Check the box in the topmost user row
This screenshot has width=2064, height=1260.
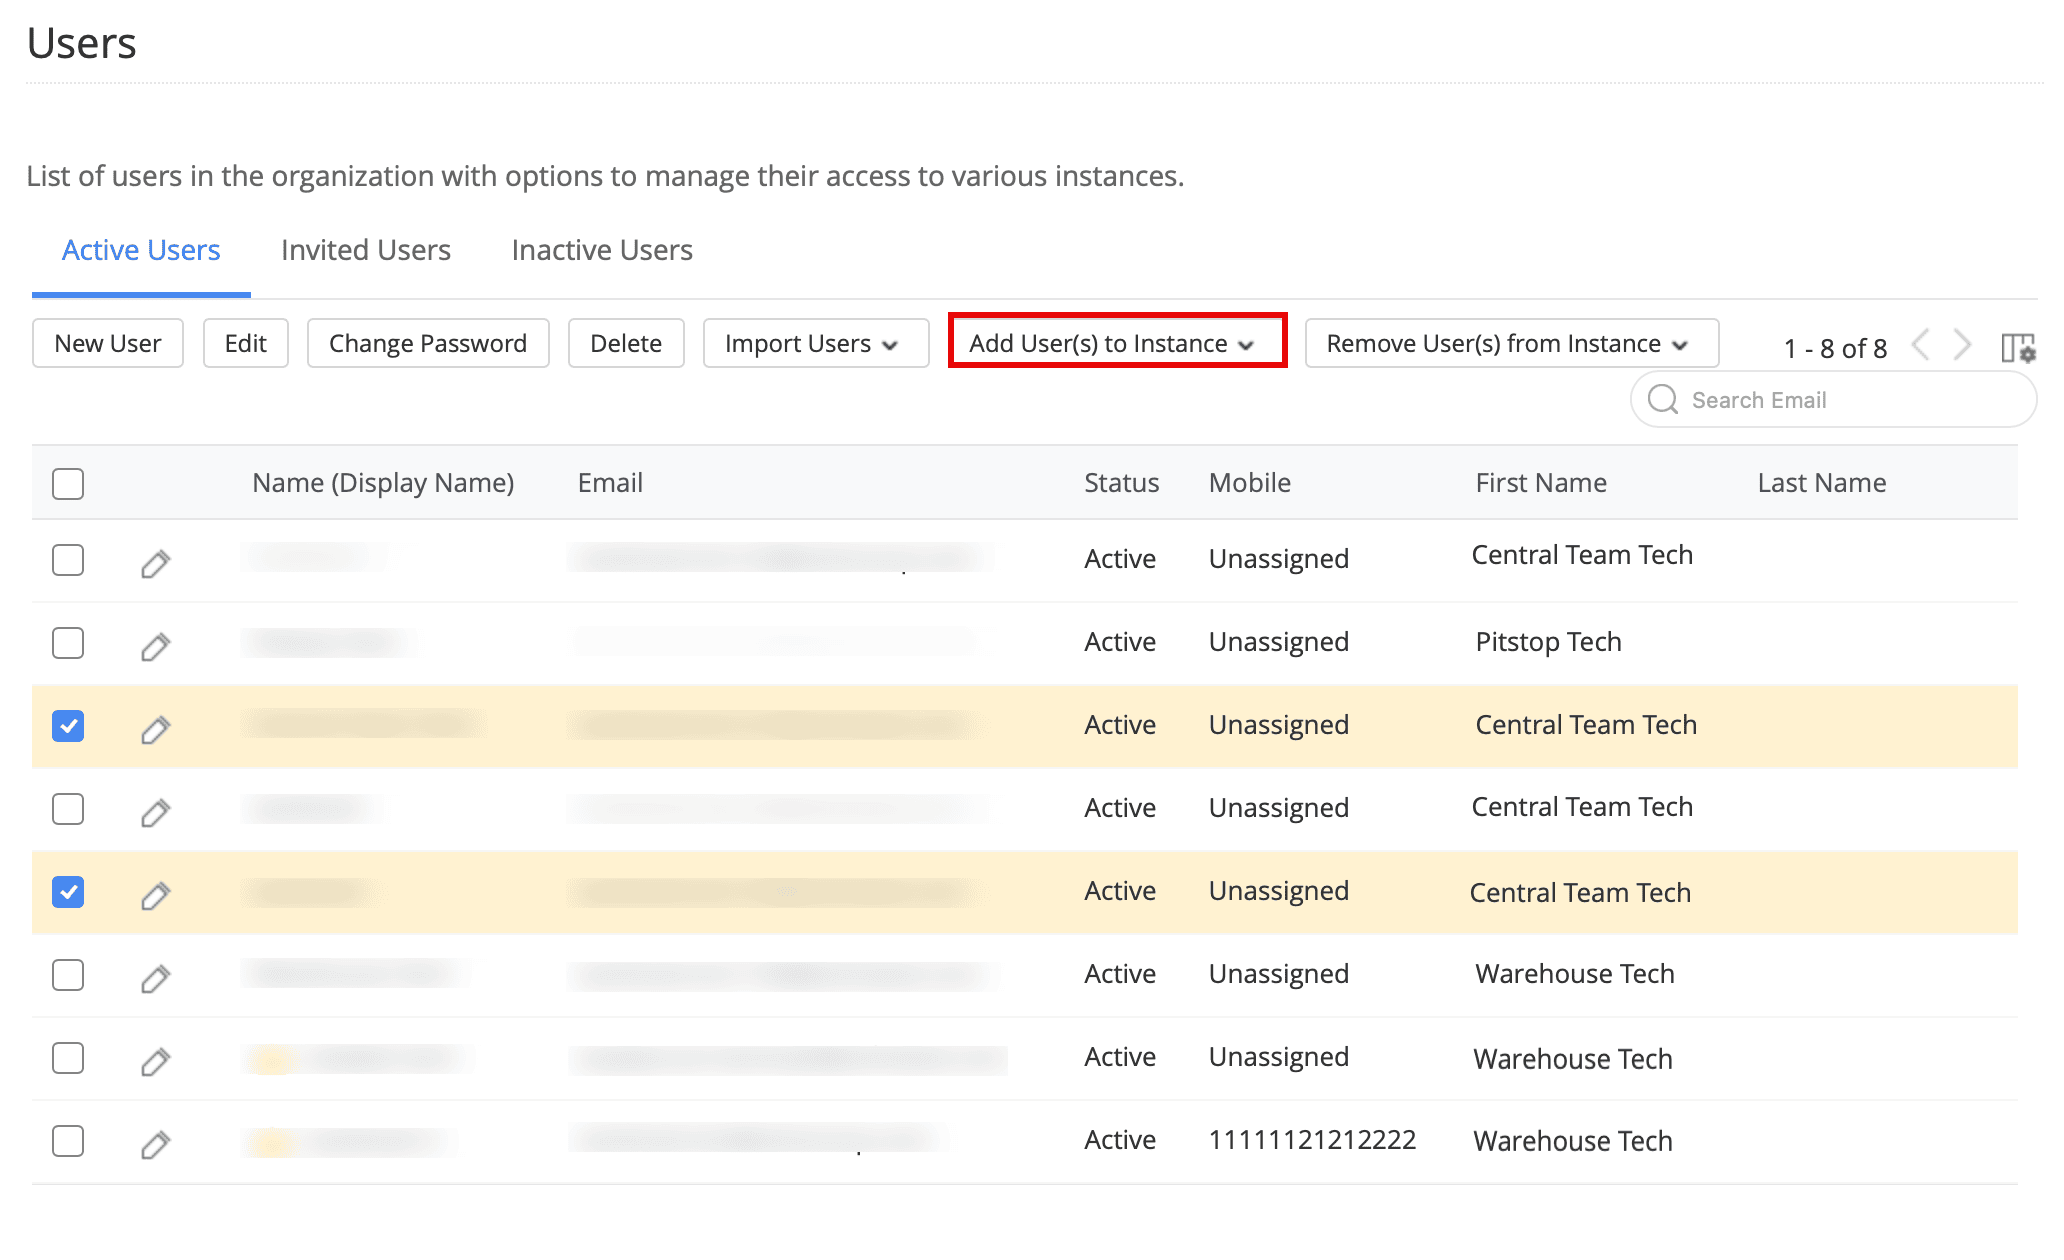click(68, 559)
